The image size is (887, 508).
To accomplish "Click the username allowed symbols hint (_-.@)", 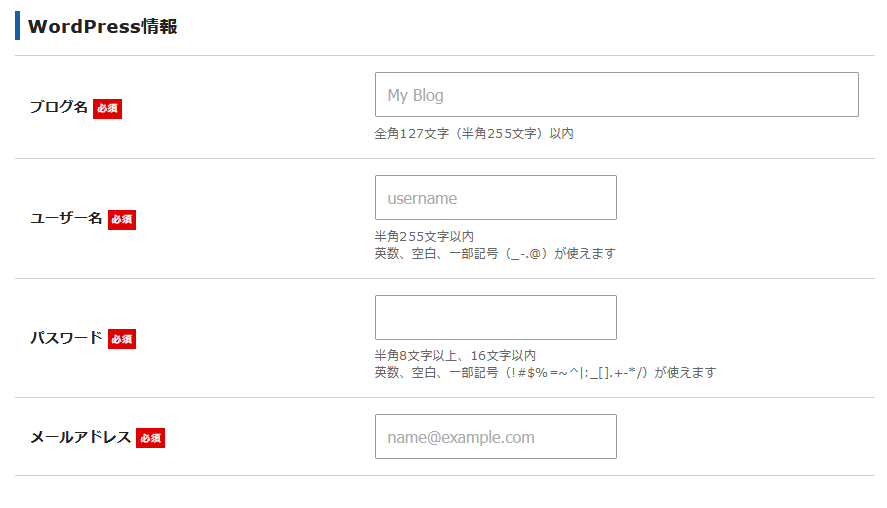I will point(495,253).
